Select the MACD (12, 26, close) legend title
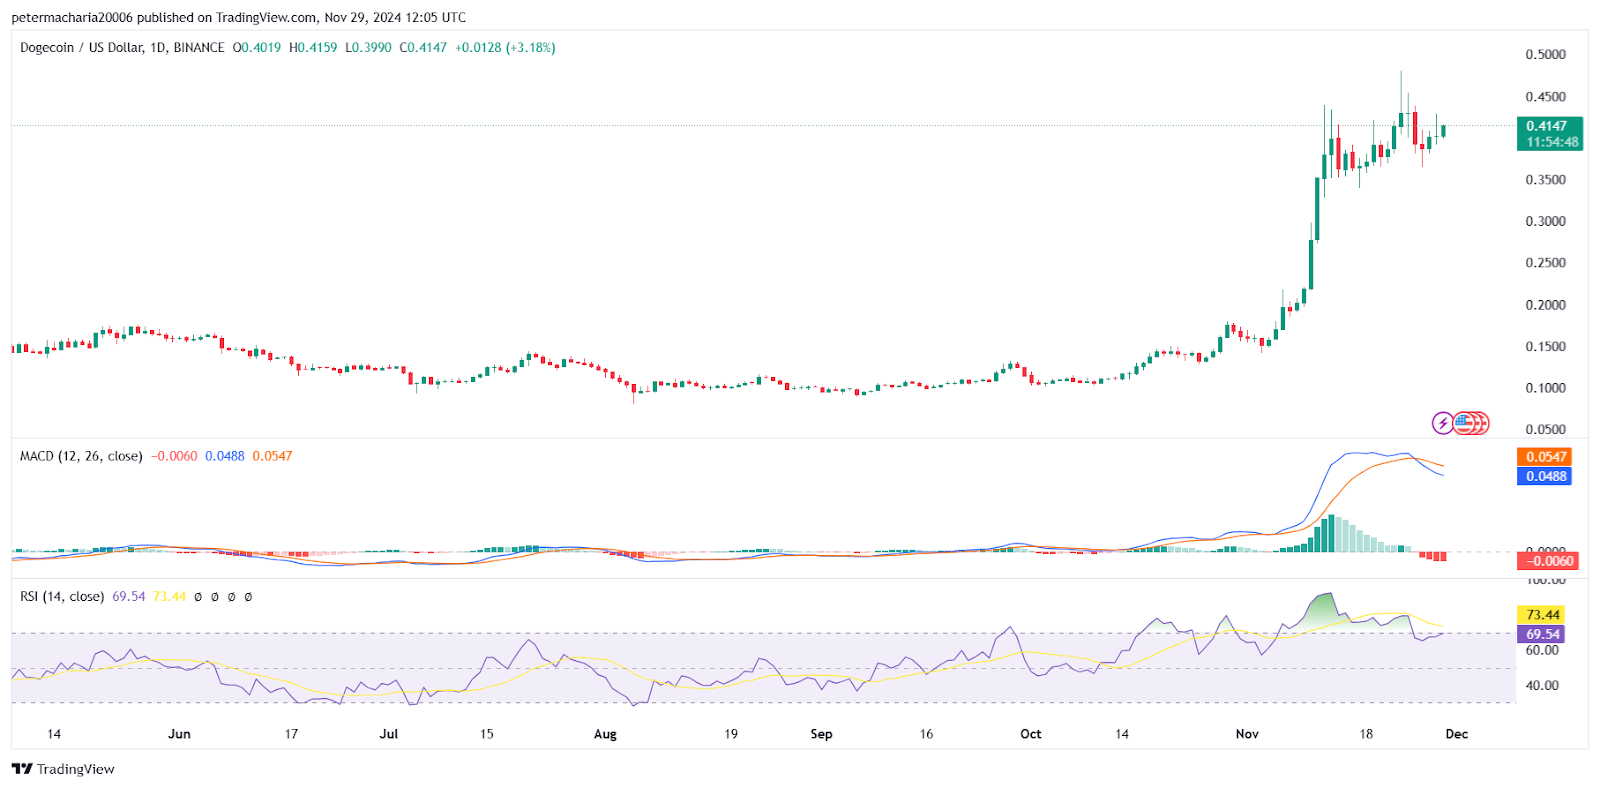 click(81, 456)
